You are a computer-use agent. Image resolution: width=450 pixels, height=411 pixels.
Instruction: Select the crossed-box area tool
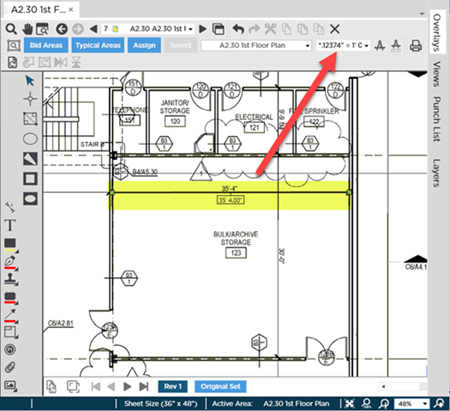click(x=30, y=119)
